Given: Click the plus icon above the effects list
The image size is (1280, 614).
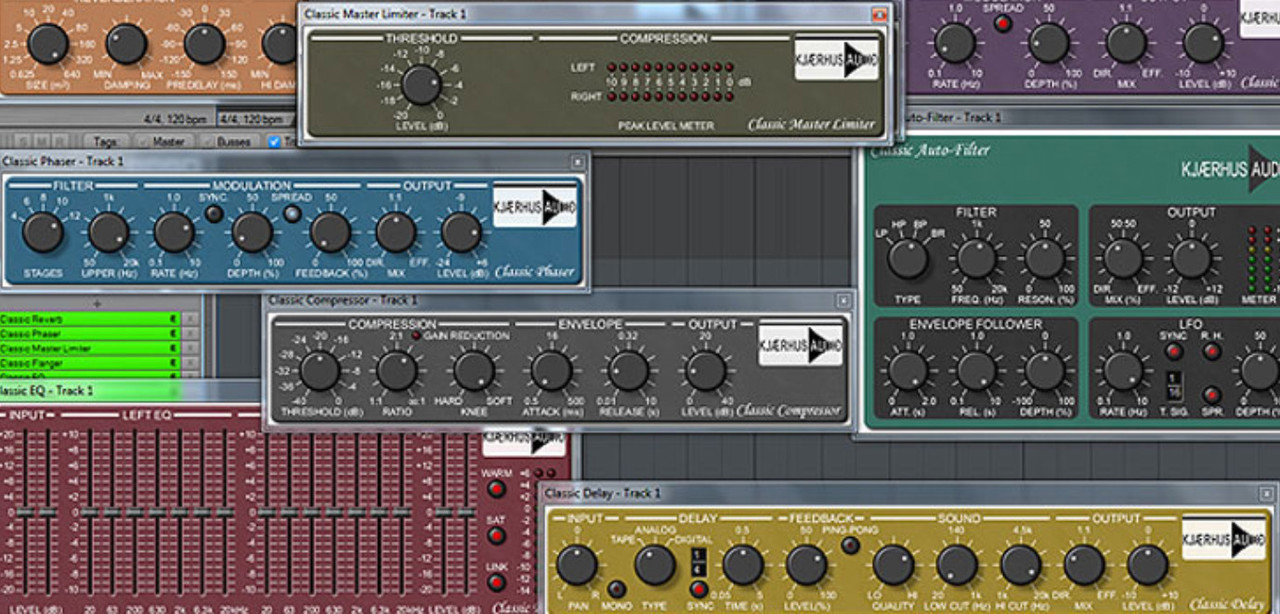Looking at the screenshot, I should click(97, 303).
